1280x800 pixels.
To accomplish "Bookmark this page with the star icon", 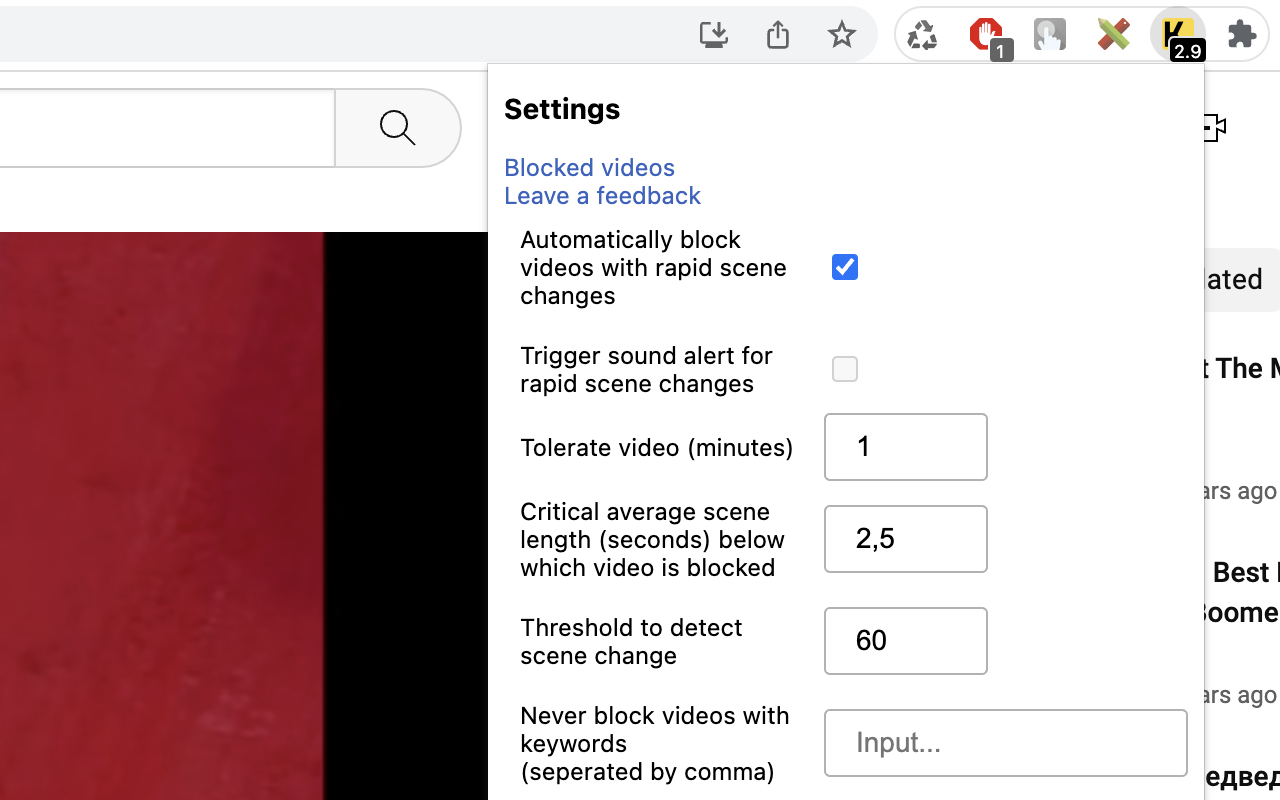I will 841,33.
